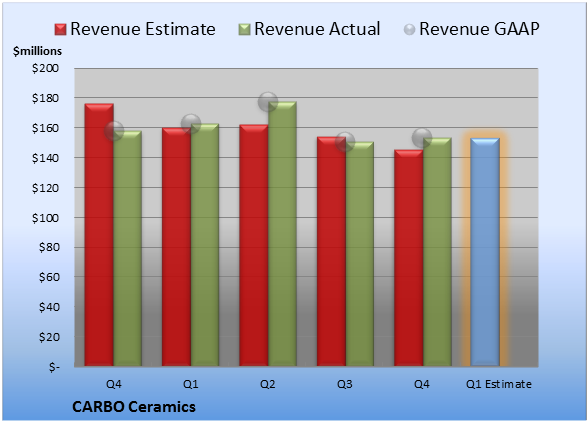This screenshot has width=588, height=422.
Task: Click the '$200' axis value
Action: (x=45, y=68)
